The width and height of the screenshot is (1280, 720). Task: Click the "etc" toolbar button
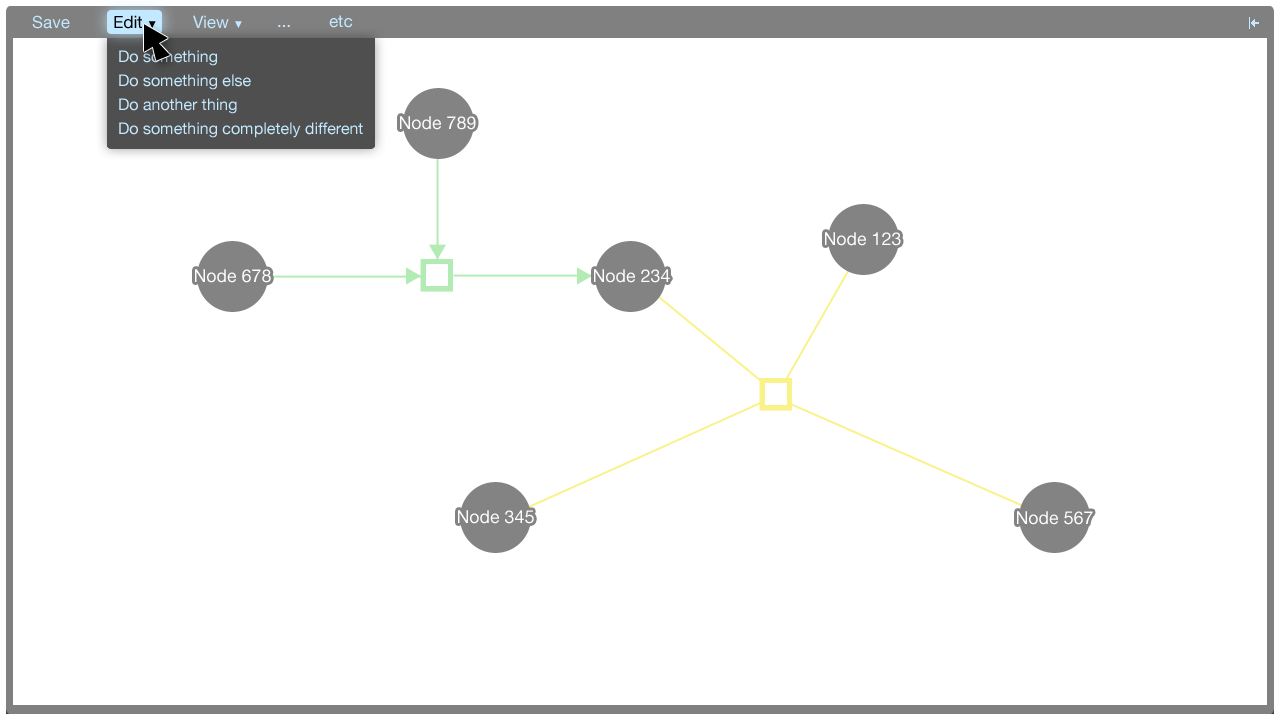[340, 22]
